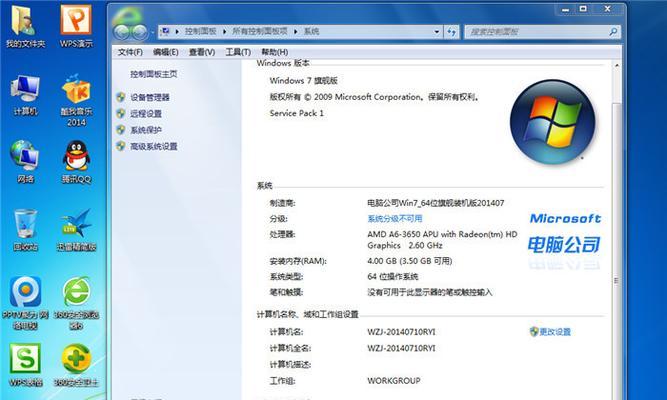Click 系统 breadcrumb segment
Screen dimensions: 667x400
311,31
